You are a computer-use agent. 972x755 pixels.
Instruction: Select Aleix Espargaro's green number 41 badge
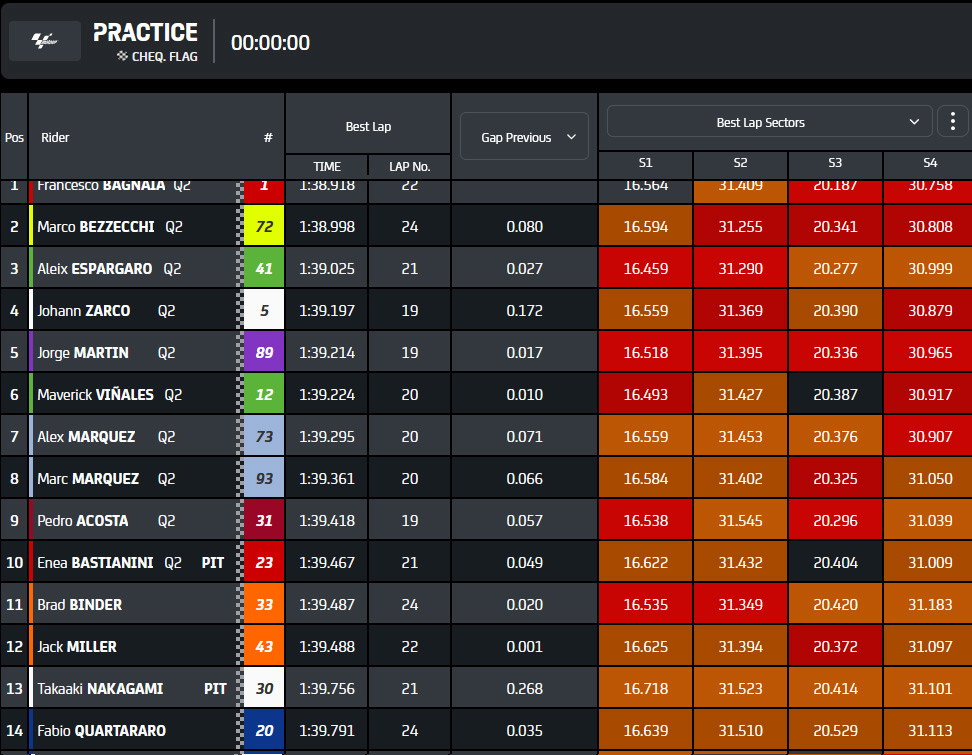click(264, 268)
